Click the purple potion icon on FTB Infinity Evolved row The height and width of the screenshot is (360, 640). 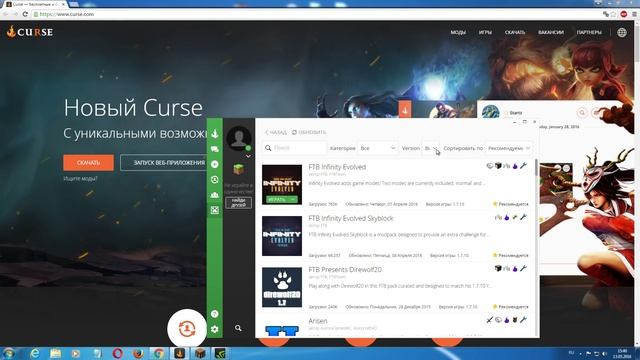515,166
